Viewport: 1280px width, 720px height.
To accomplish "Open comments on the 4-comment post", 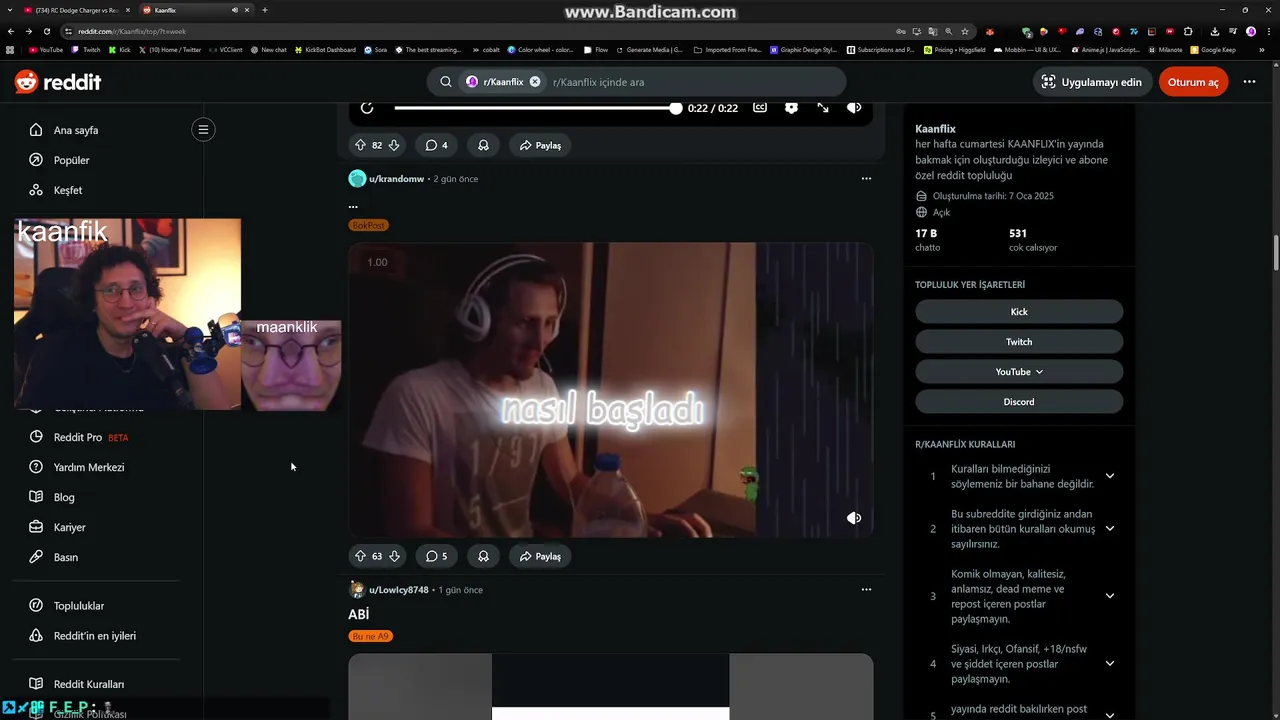I will click(437, 145).
